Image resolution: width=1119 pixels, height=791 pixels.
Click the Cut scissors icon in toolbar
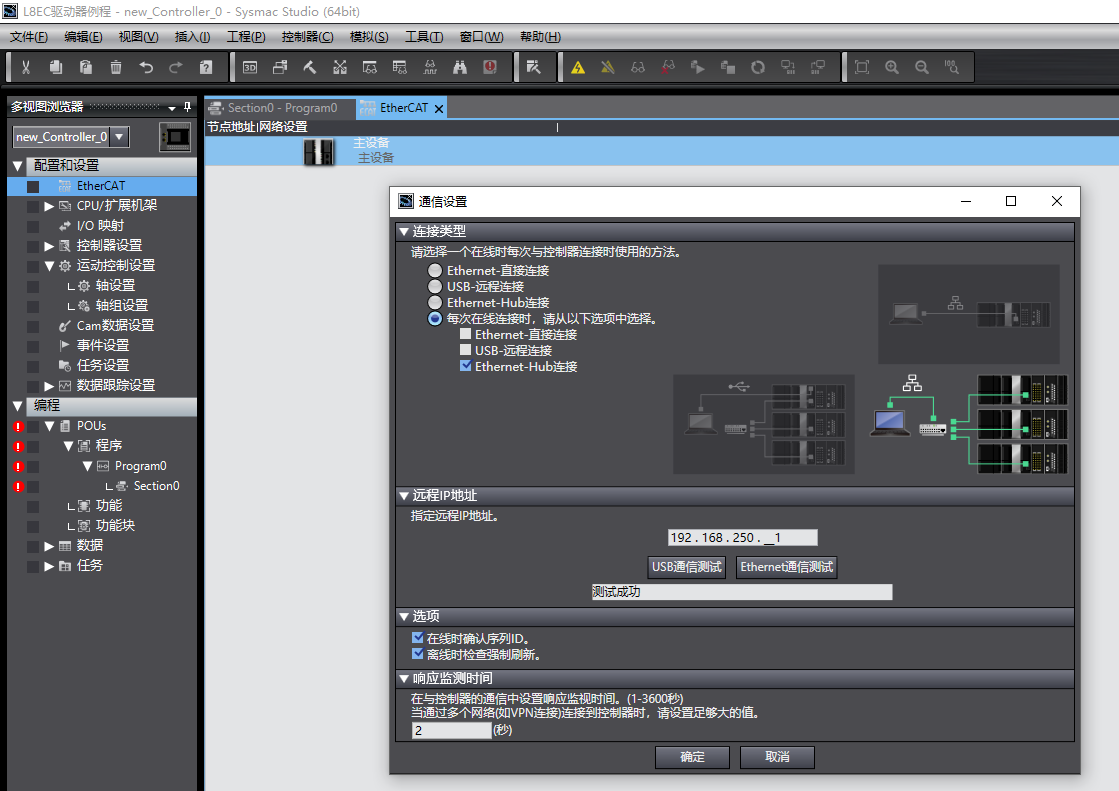click(x=26, y=67)
